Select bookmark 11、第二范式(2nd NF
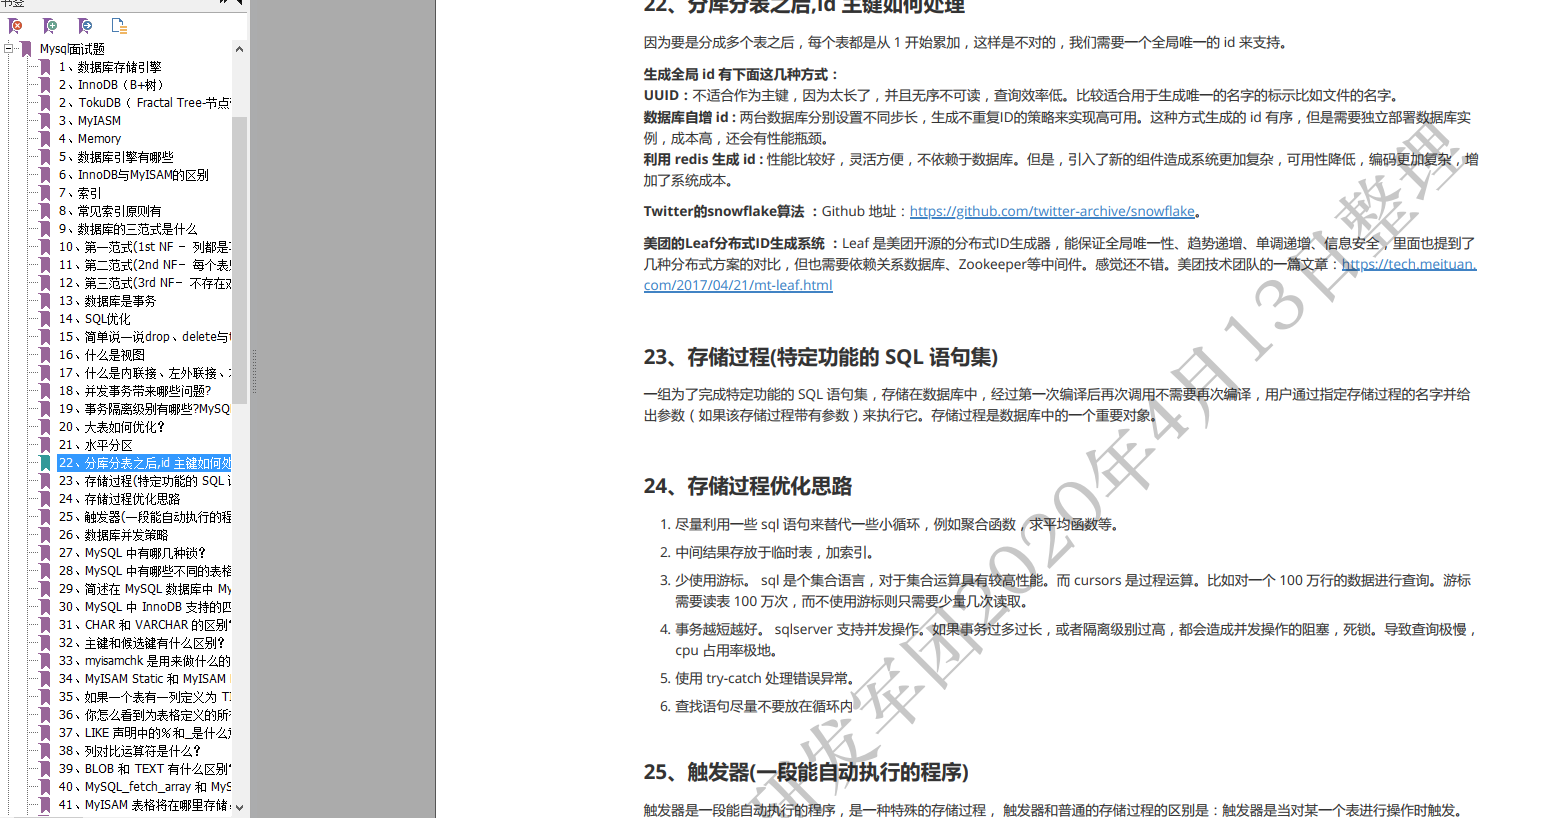Screen dimensions: 1563x818 coord(144,265)
